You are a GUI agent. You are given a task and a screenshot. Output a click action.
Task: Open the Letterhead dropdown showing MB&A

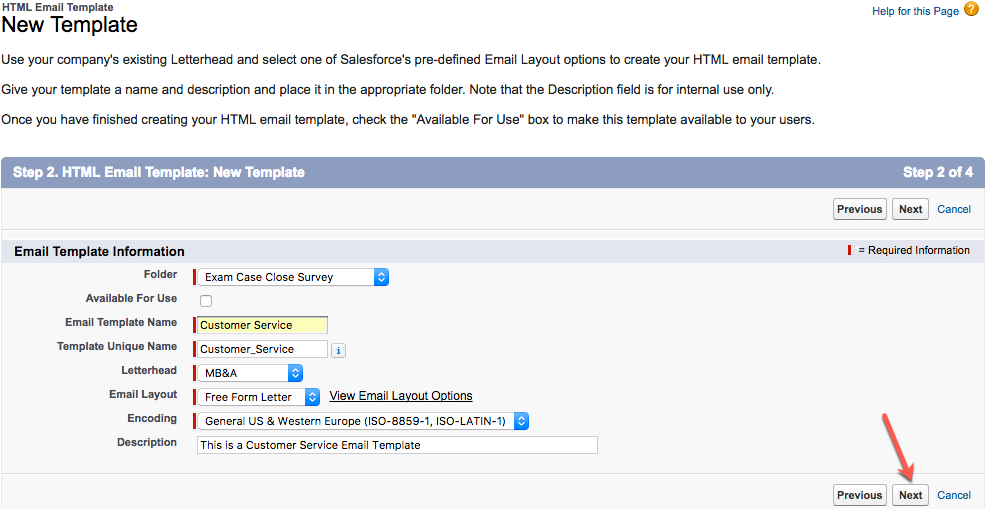point(250,373)
